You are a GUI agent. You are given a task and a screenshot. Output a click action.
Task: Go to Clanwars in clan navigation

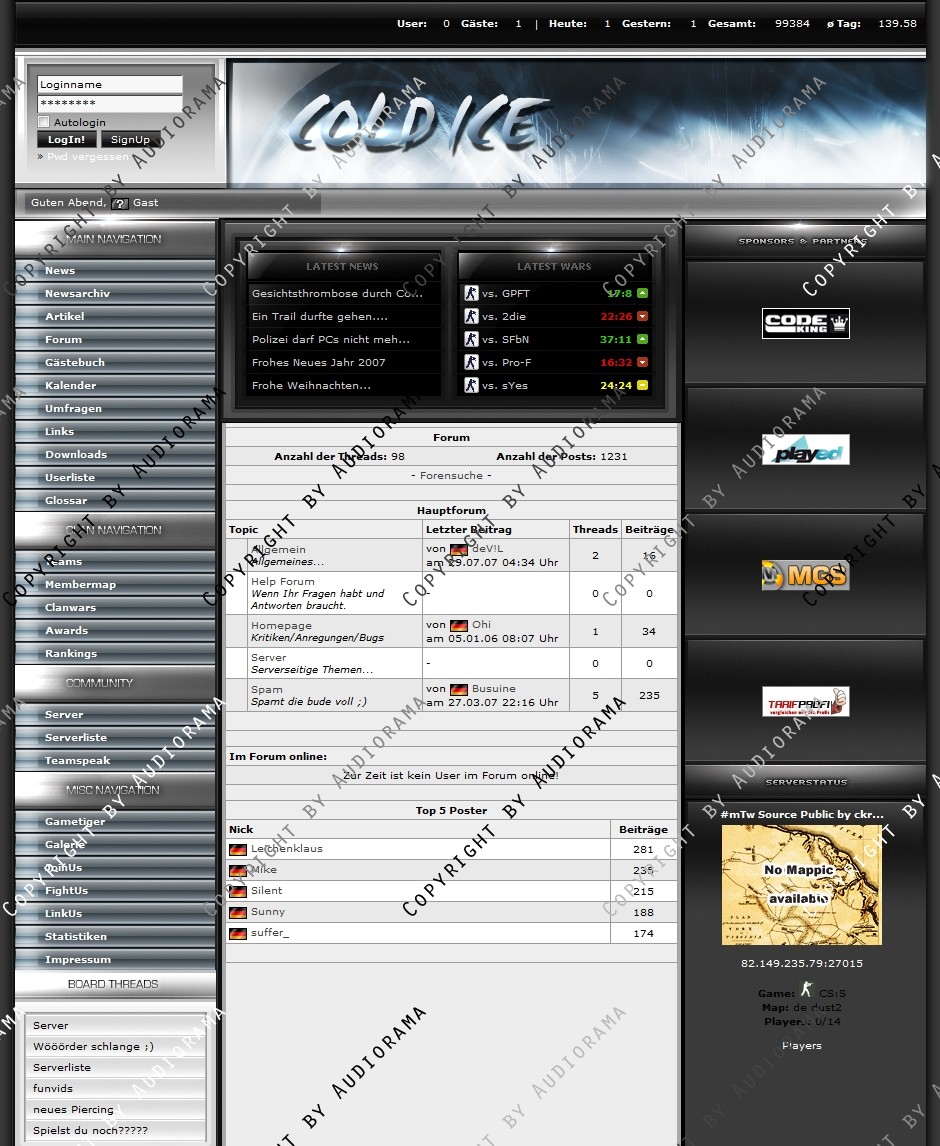tap(70, 607)
